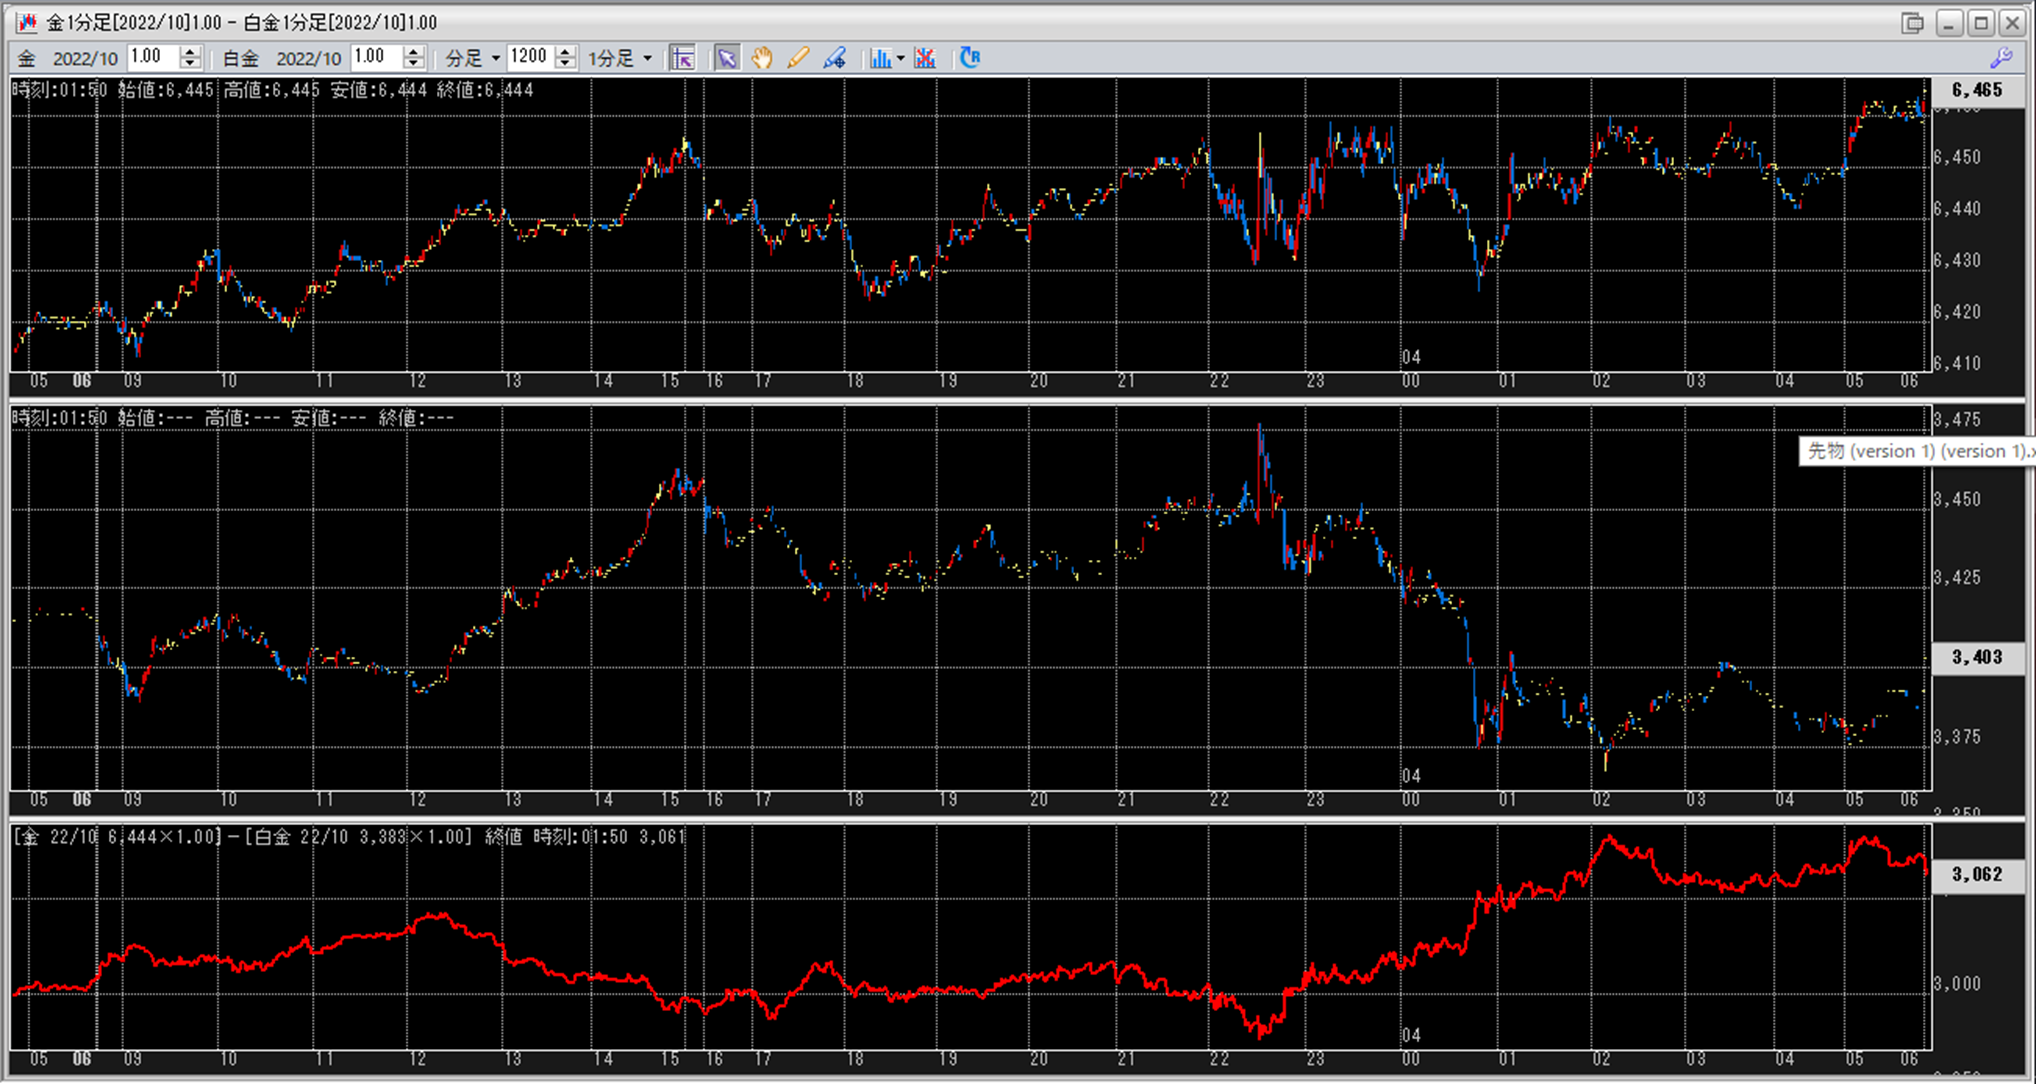Open the 分足 chart type dropdown

[473, 58]
